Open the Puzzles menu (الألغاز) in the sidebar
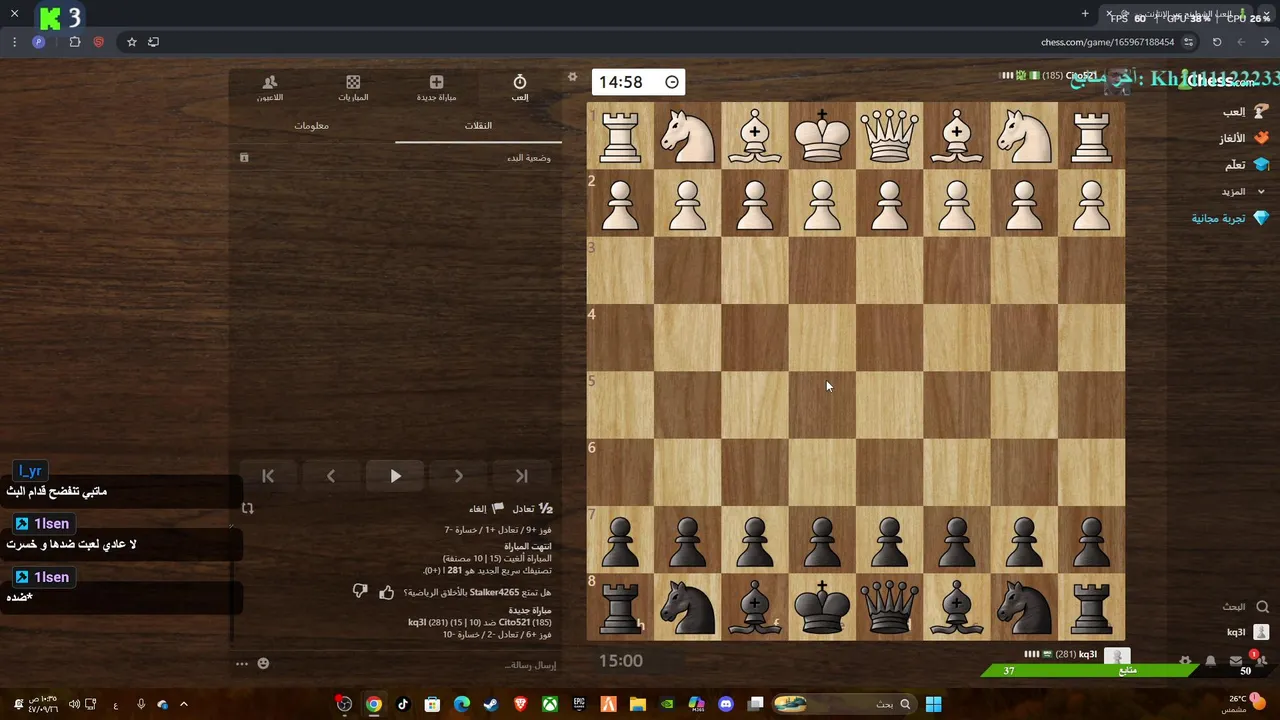 pyautogui.click(x=1244, y=138)
